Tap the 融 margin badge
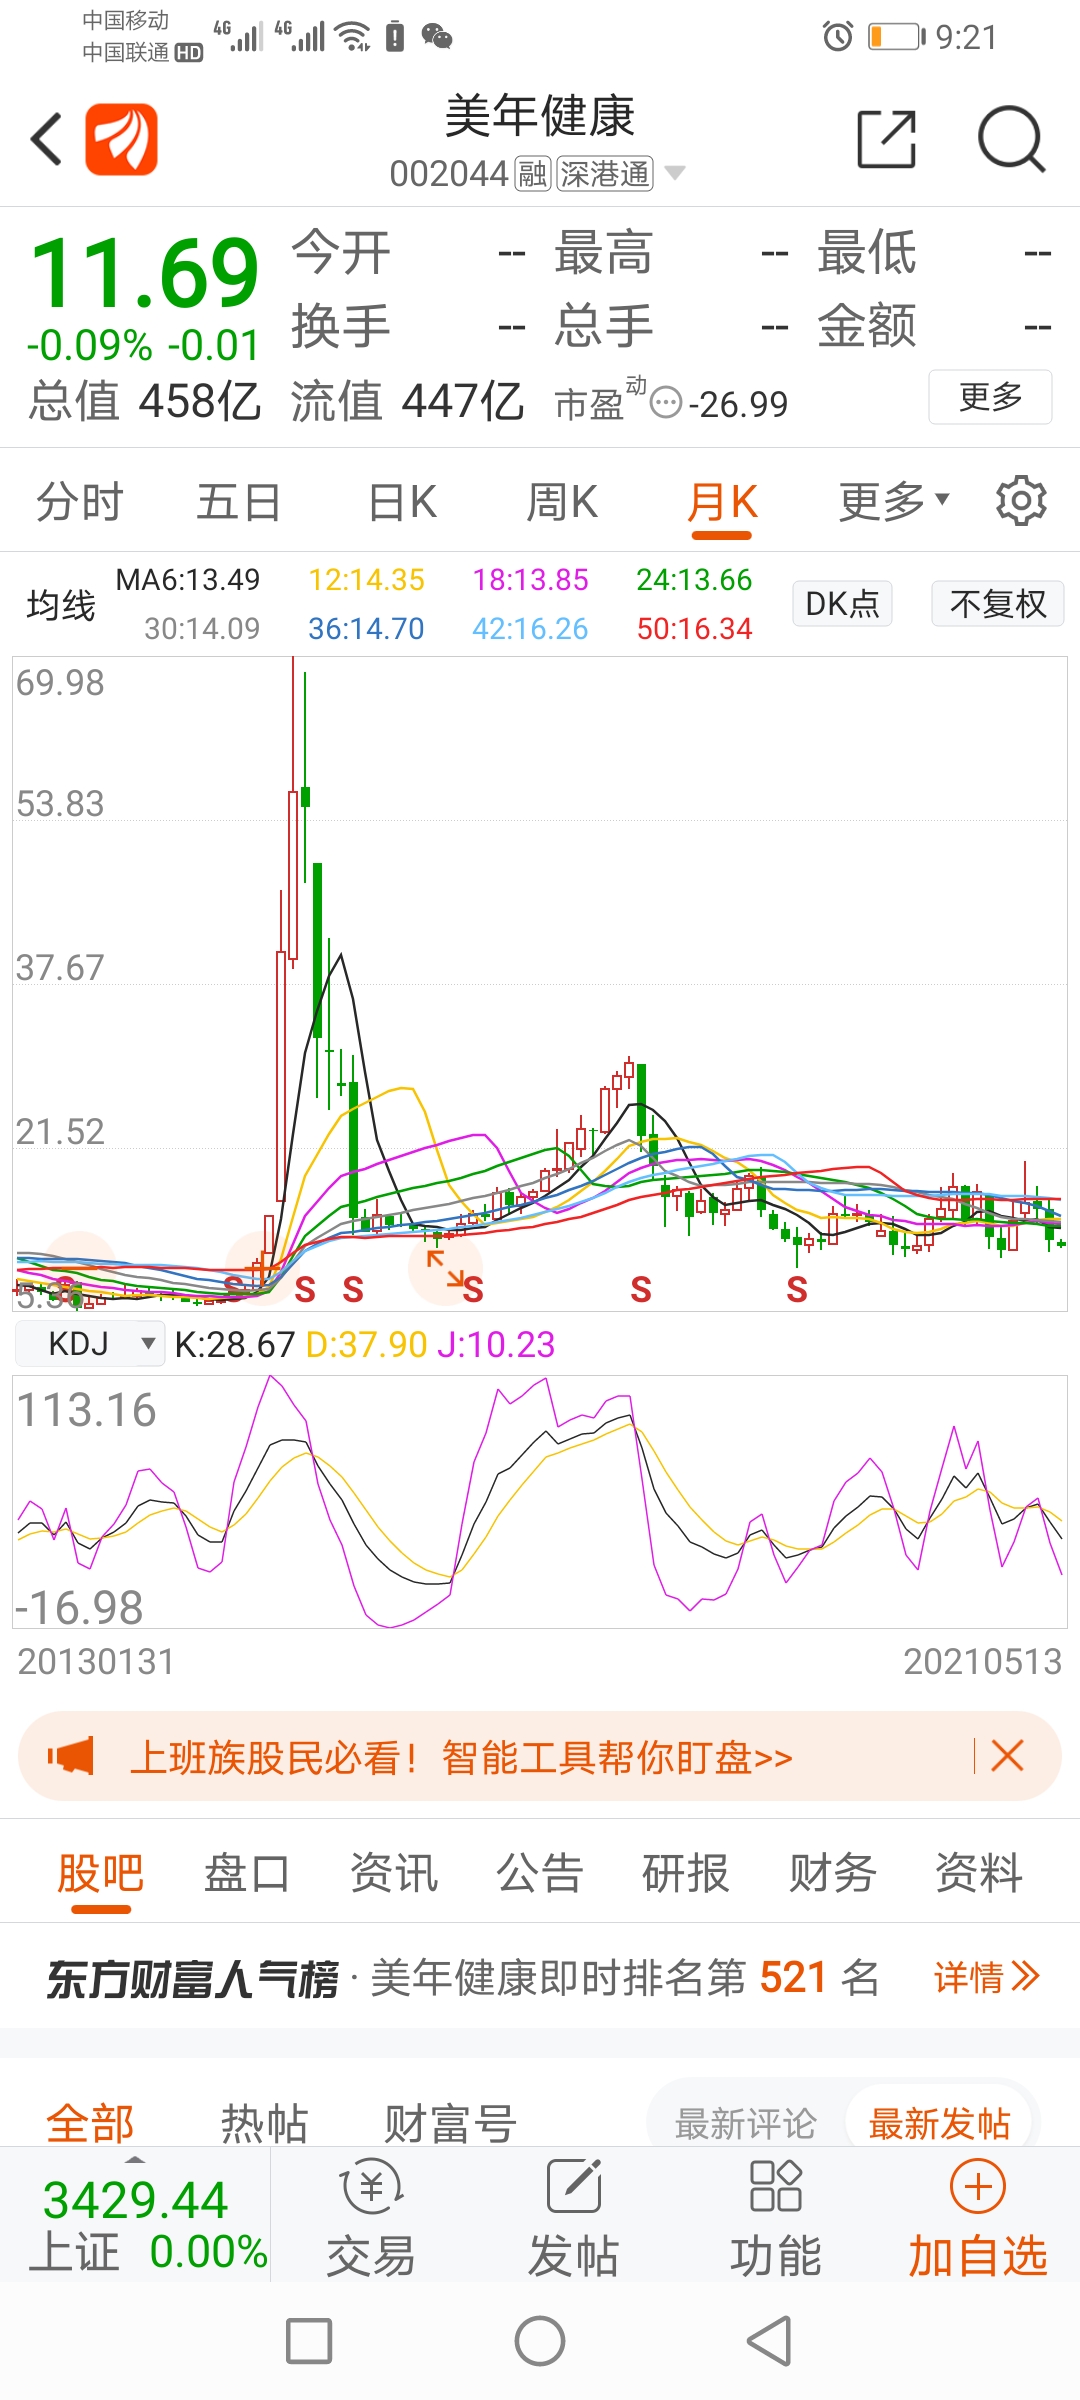The width and height of the screenshot is (1080, 2400). [x=533, y=174]
